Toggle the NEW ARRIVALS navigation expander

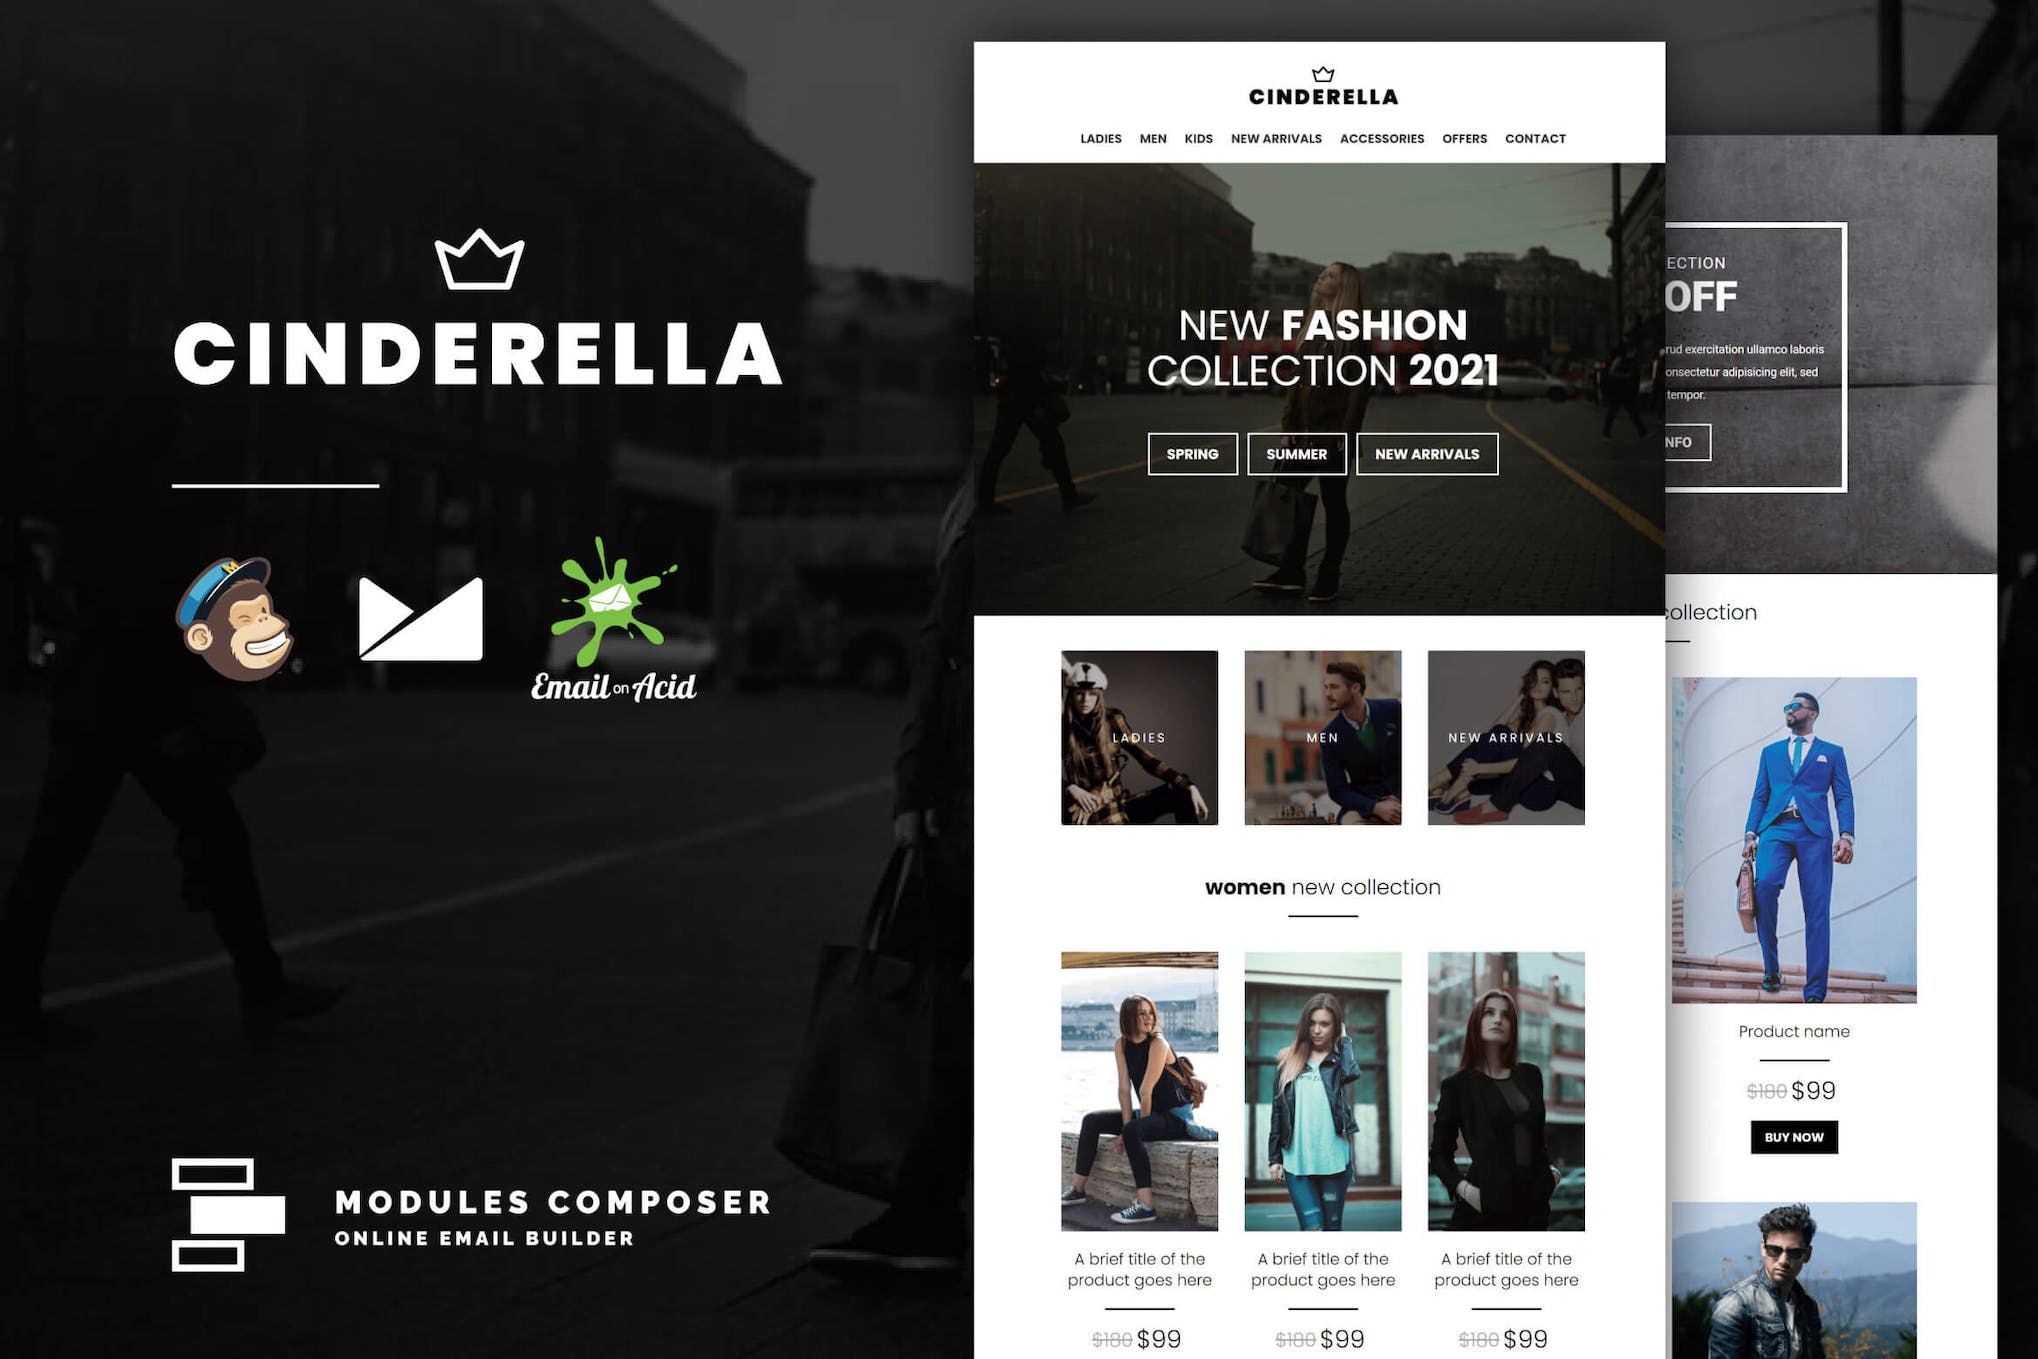click(x=1274, y=138)
